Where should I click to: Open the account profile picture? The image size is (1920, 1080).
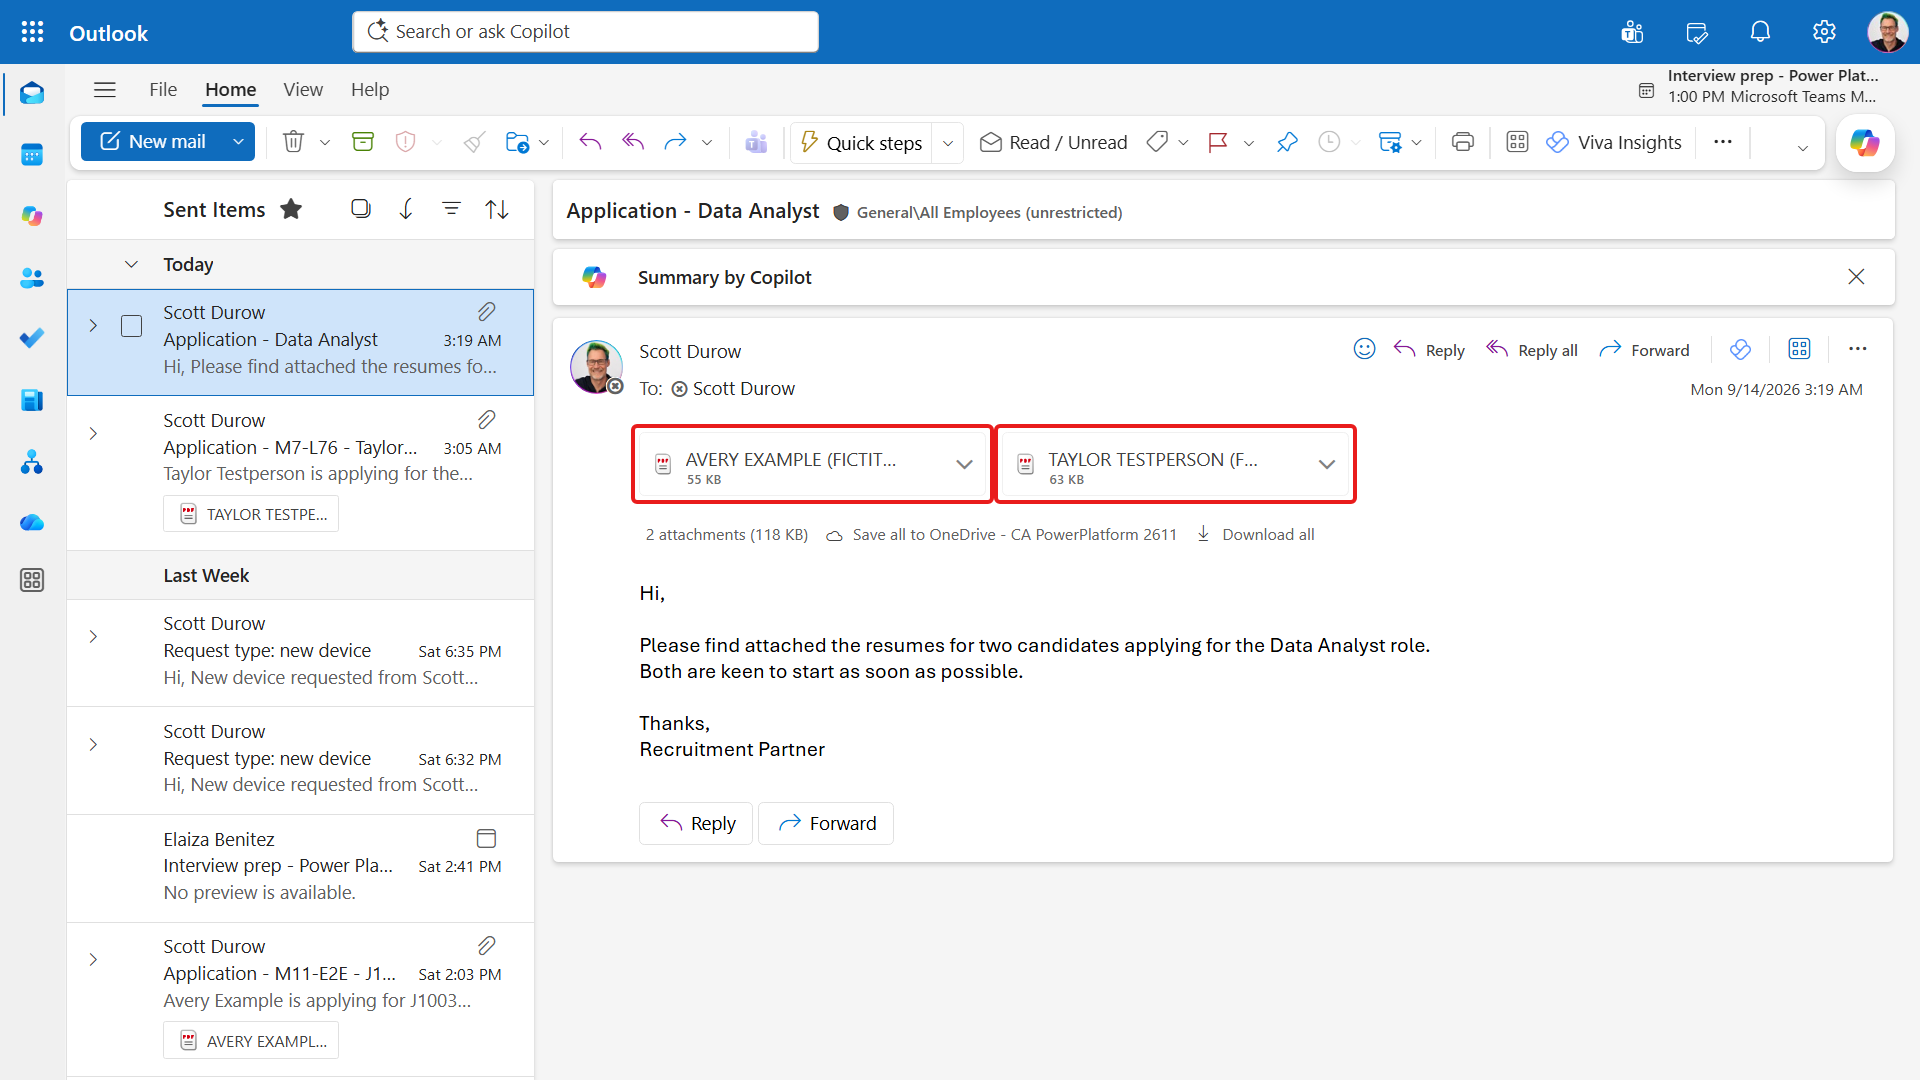coord(1888,32)
